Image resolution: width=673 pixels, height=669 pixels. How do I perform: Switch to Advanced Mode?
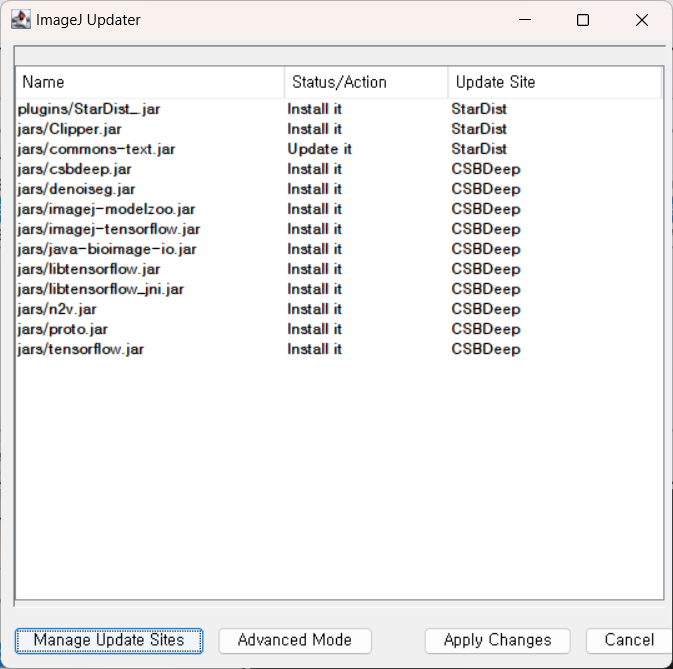[x=295, y=641]
